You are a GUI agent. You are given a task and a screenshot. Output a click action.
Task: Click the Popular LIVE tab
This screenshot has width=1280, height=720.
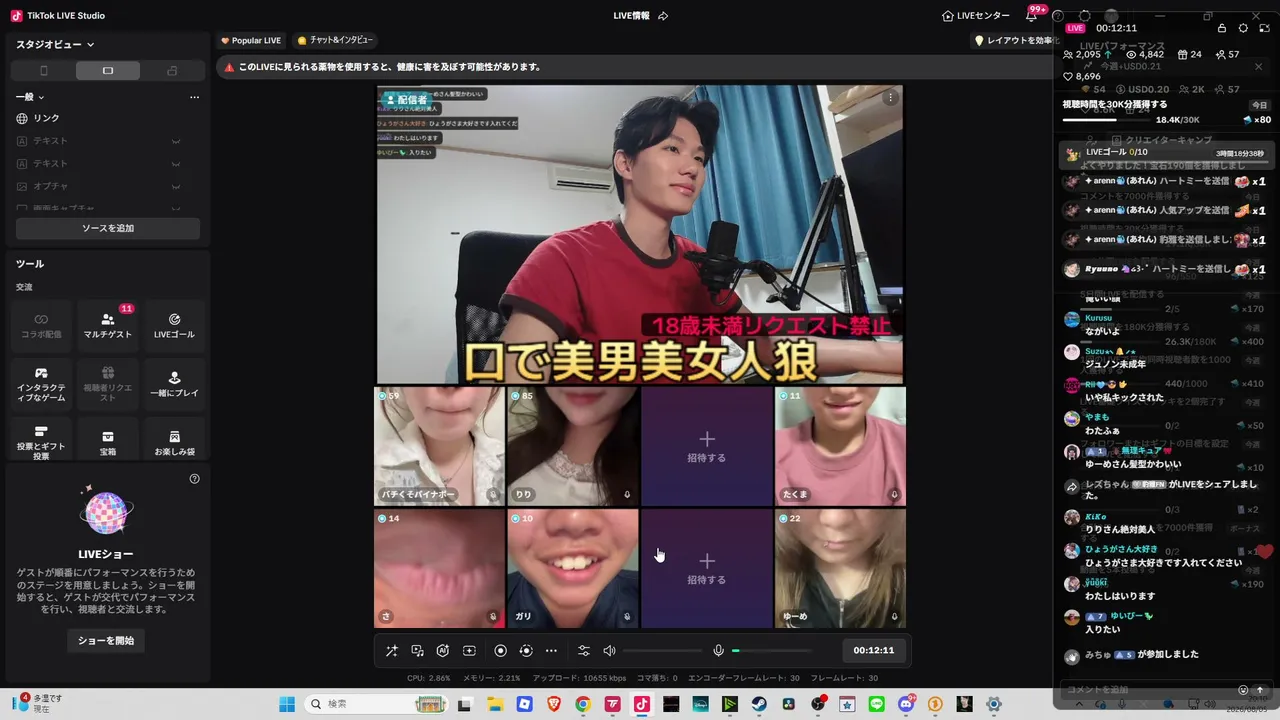coord(251,41)
